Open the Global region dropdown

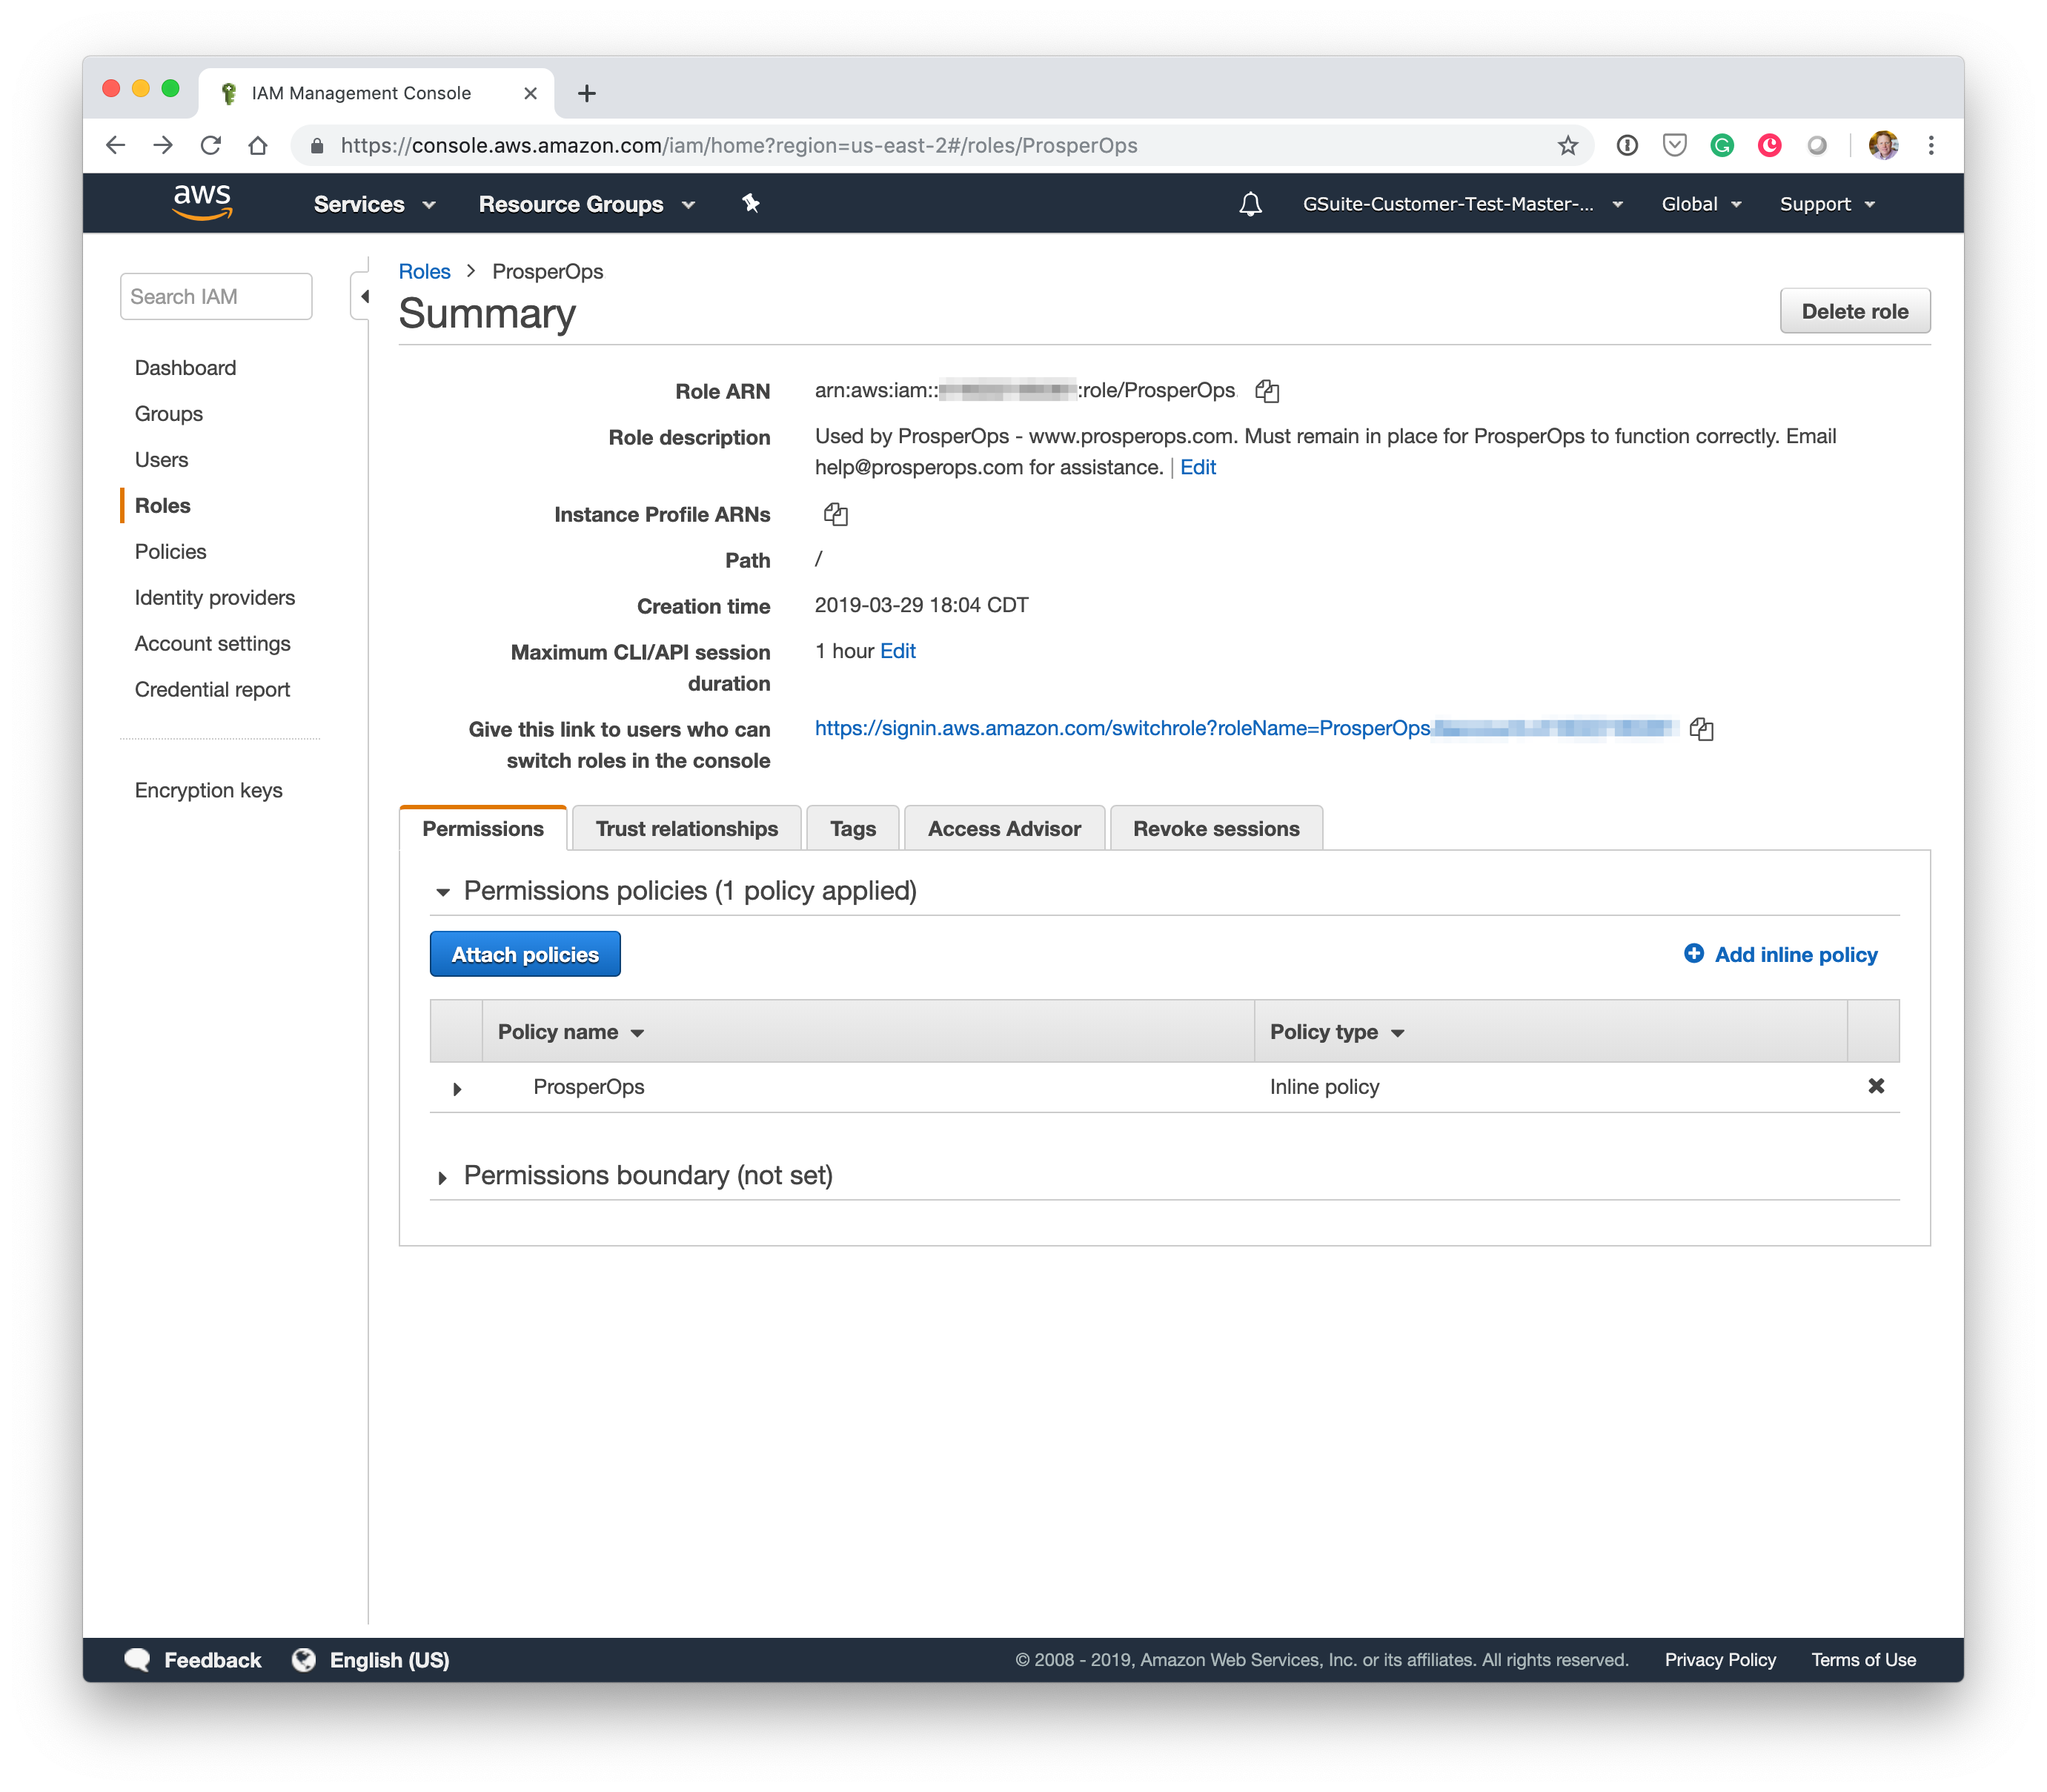(1701, 204)
